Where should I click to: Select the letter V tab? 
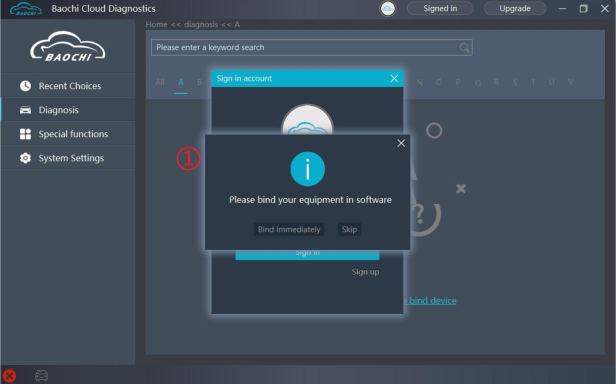click(x=570, y=82)
